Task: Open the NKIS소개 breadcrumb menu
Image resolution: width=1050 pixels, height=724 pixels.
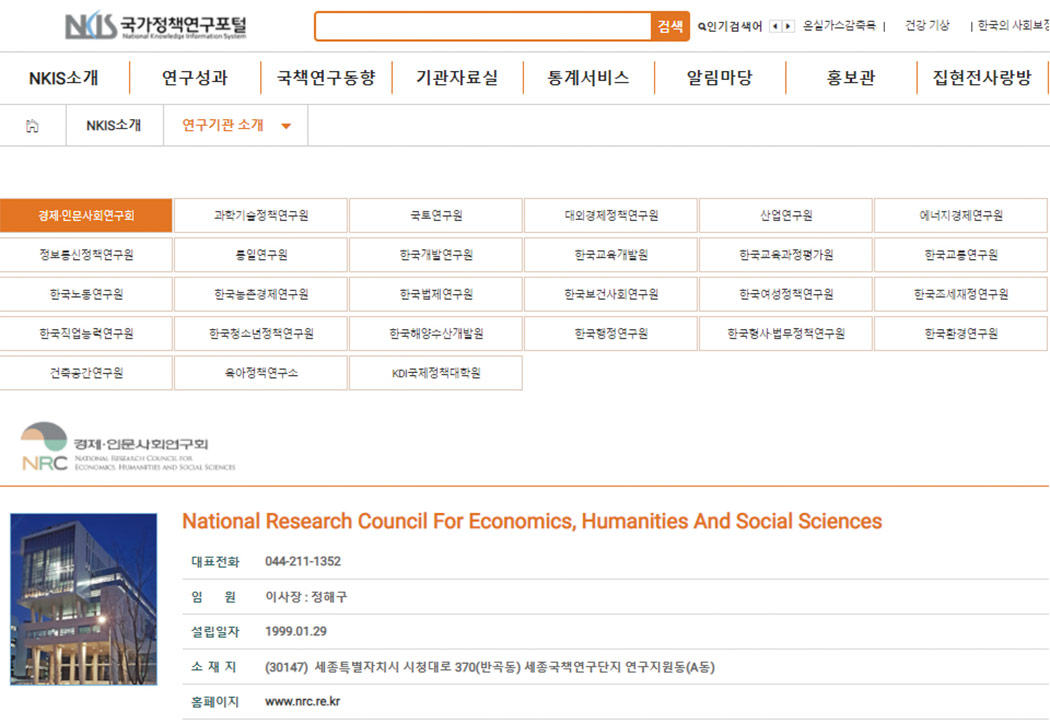Action: 114,125
